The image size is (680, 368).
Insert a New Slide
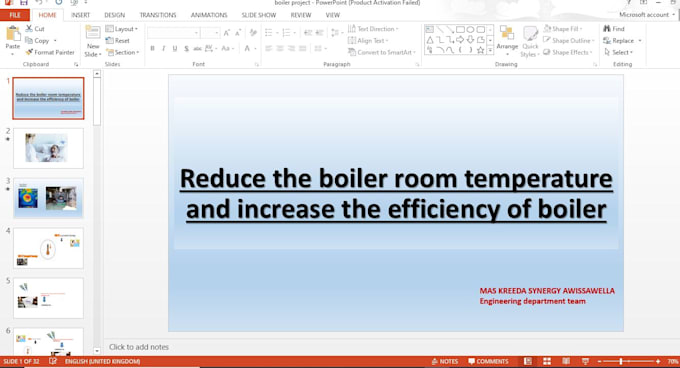(x=93, y=42)
